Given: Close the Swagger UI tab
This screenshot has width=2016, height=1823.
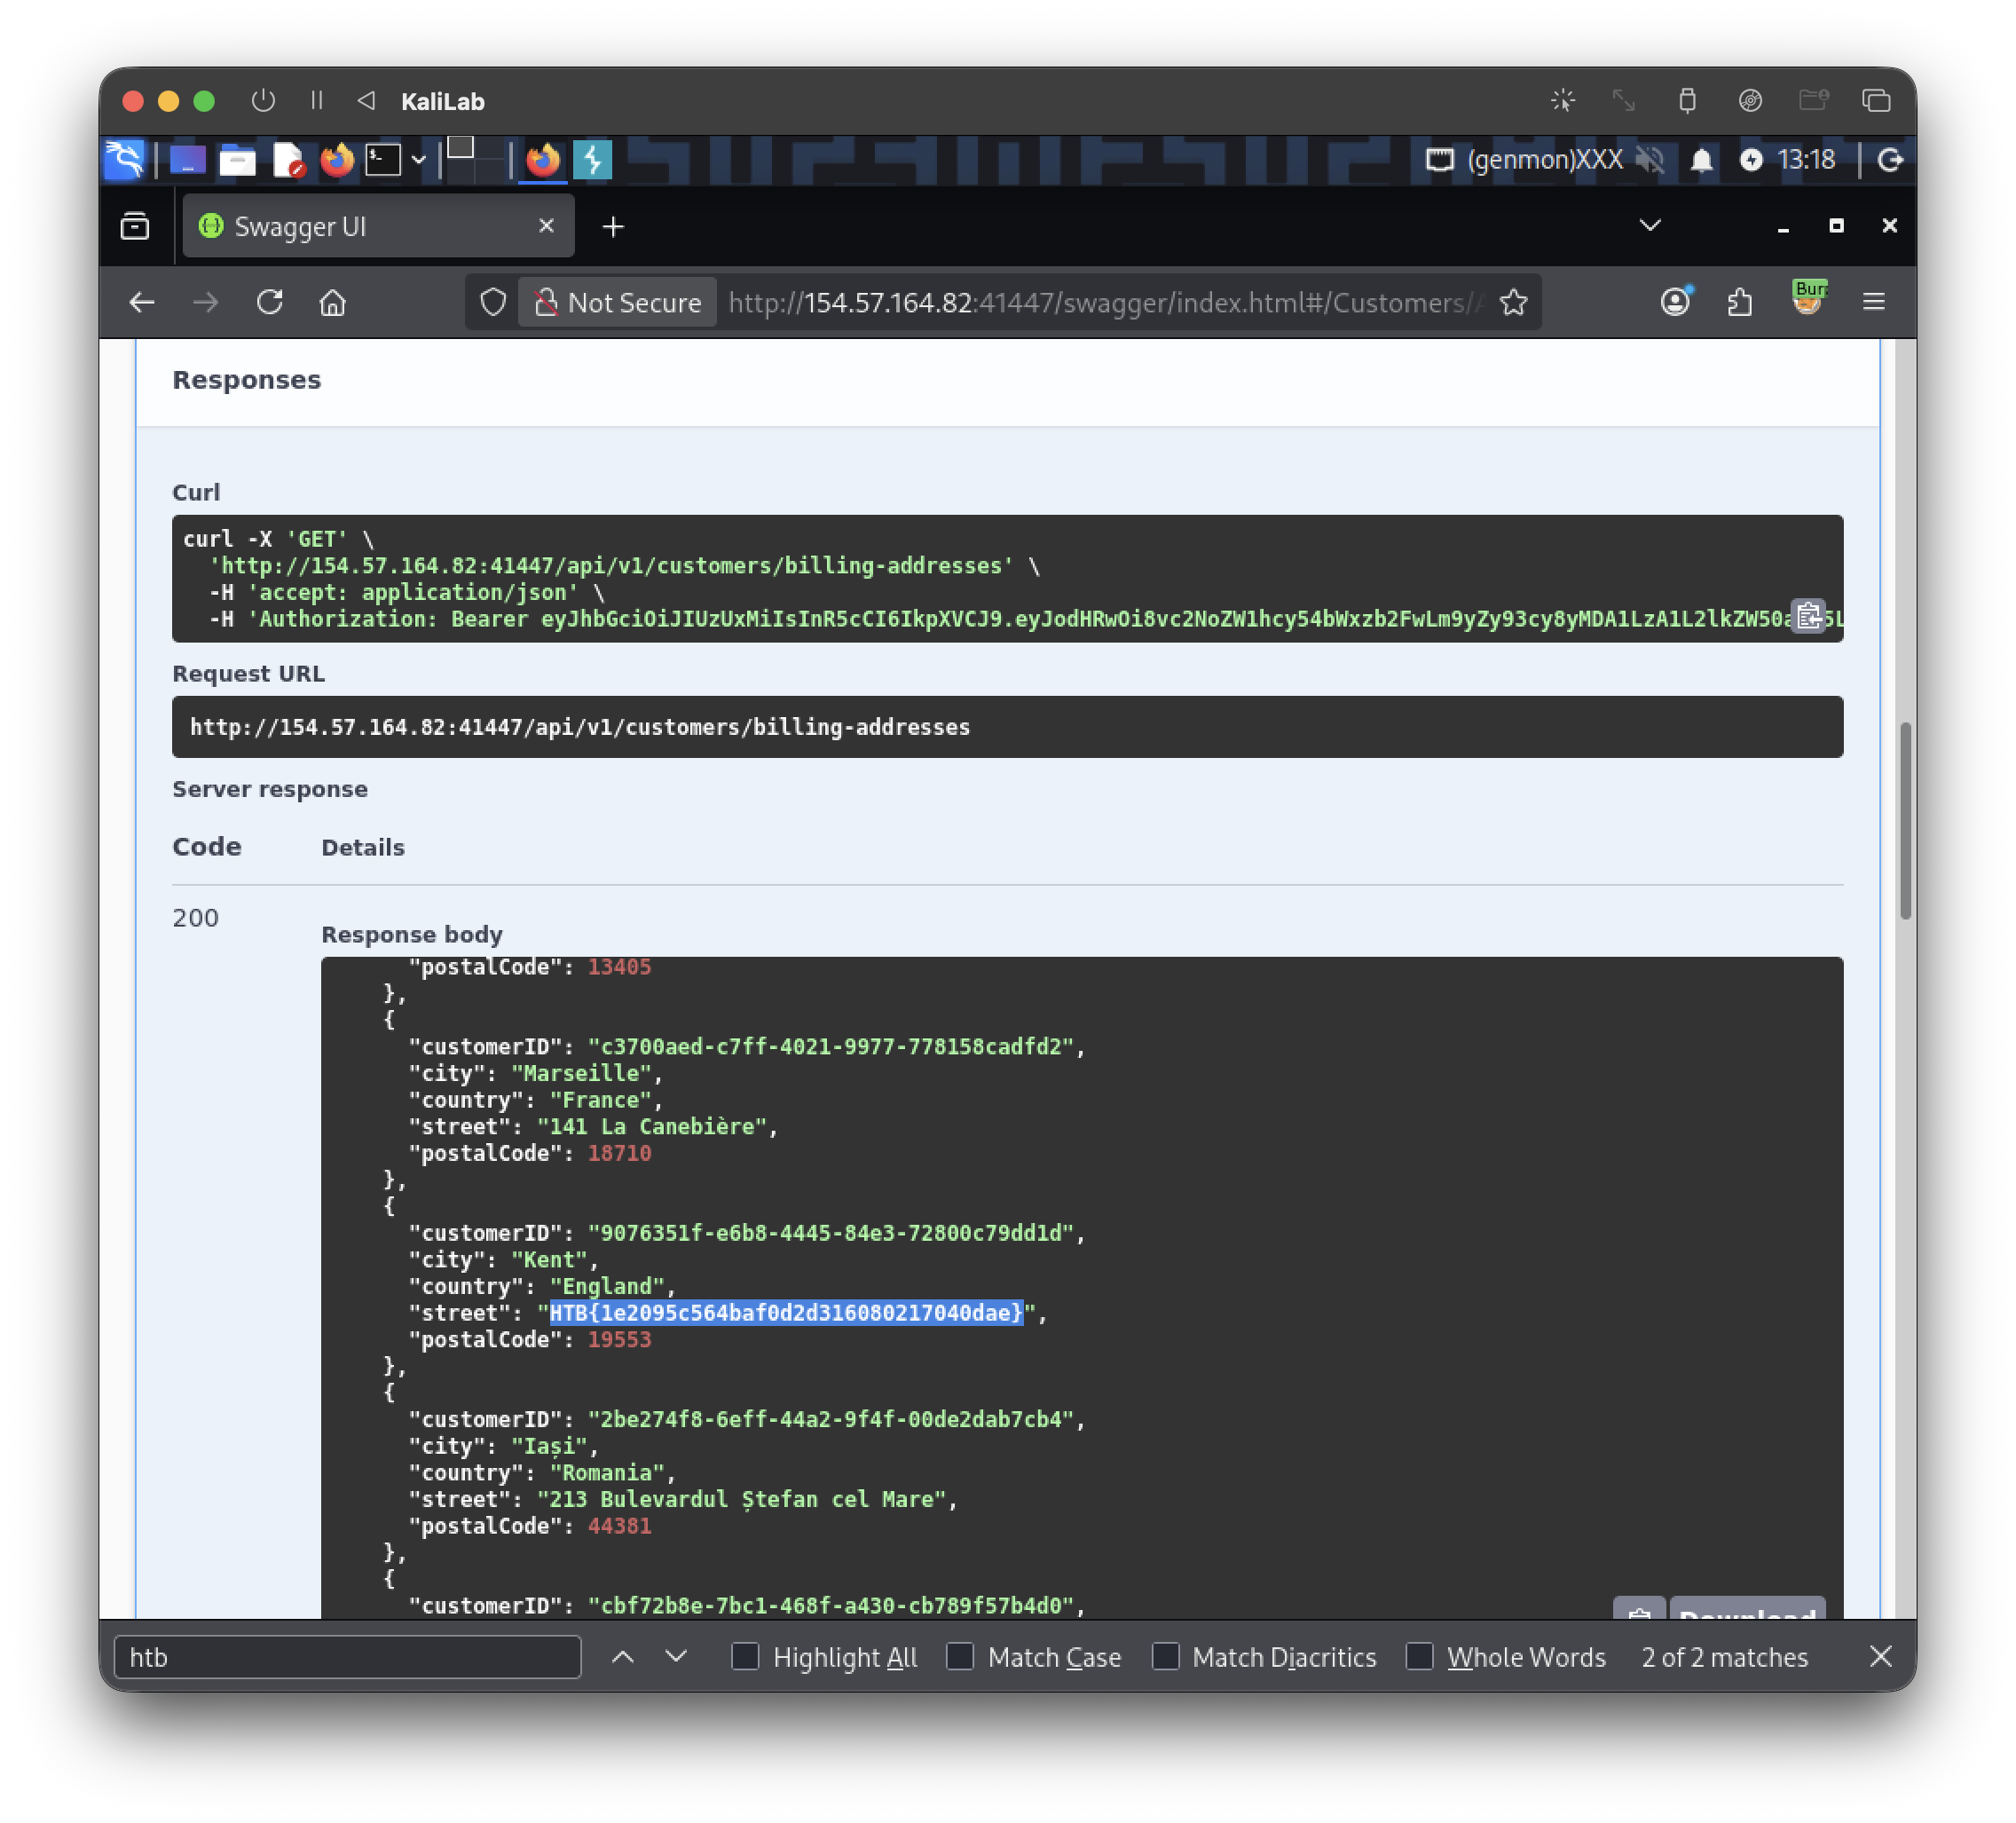Looking at the screenshot, I should (x=546, y=225).
